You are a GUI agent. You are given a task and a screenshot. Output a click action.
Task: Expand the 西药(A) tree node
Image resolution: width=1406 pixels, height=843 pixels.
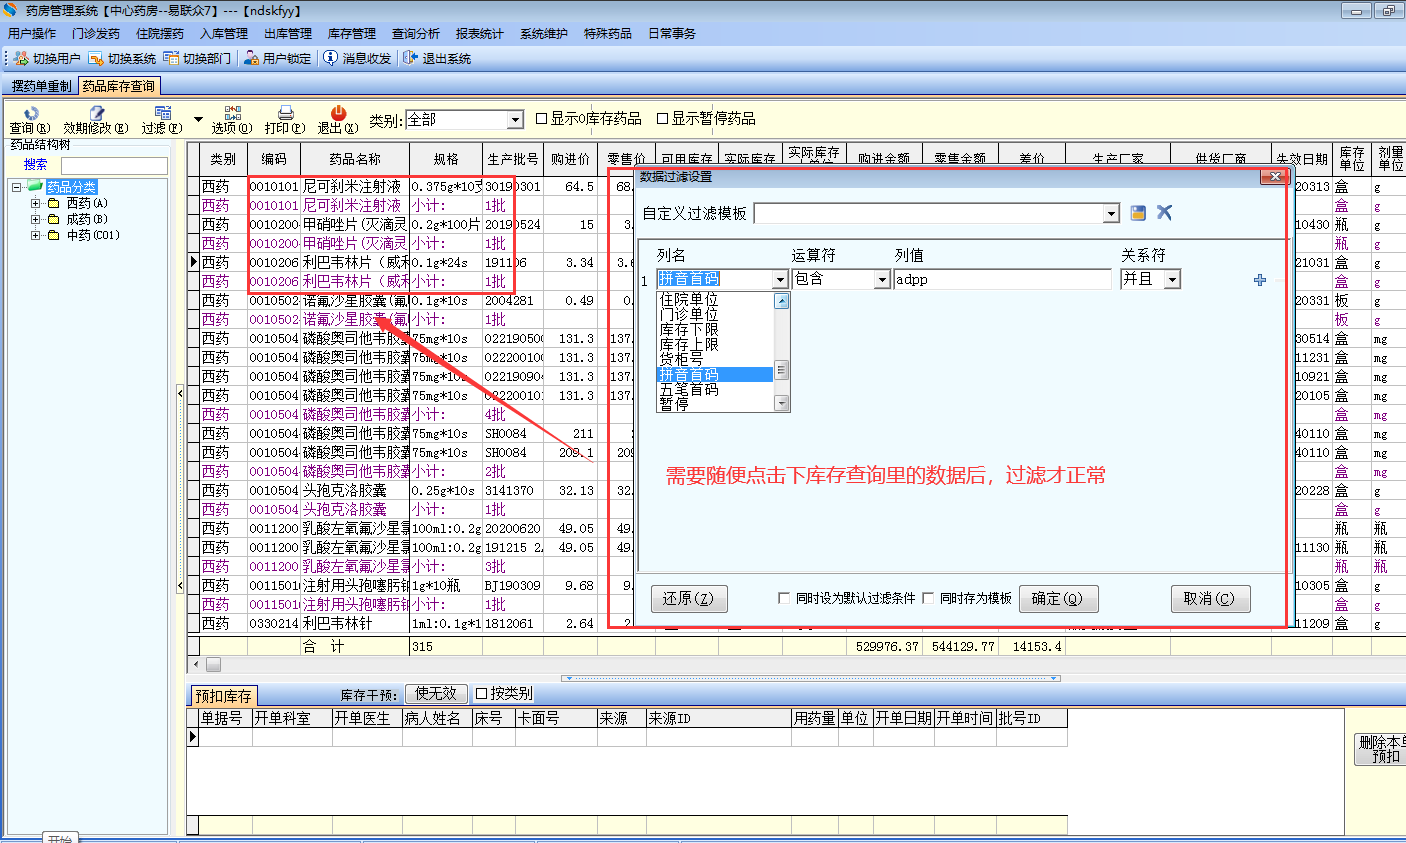point(36,203)
